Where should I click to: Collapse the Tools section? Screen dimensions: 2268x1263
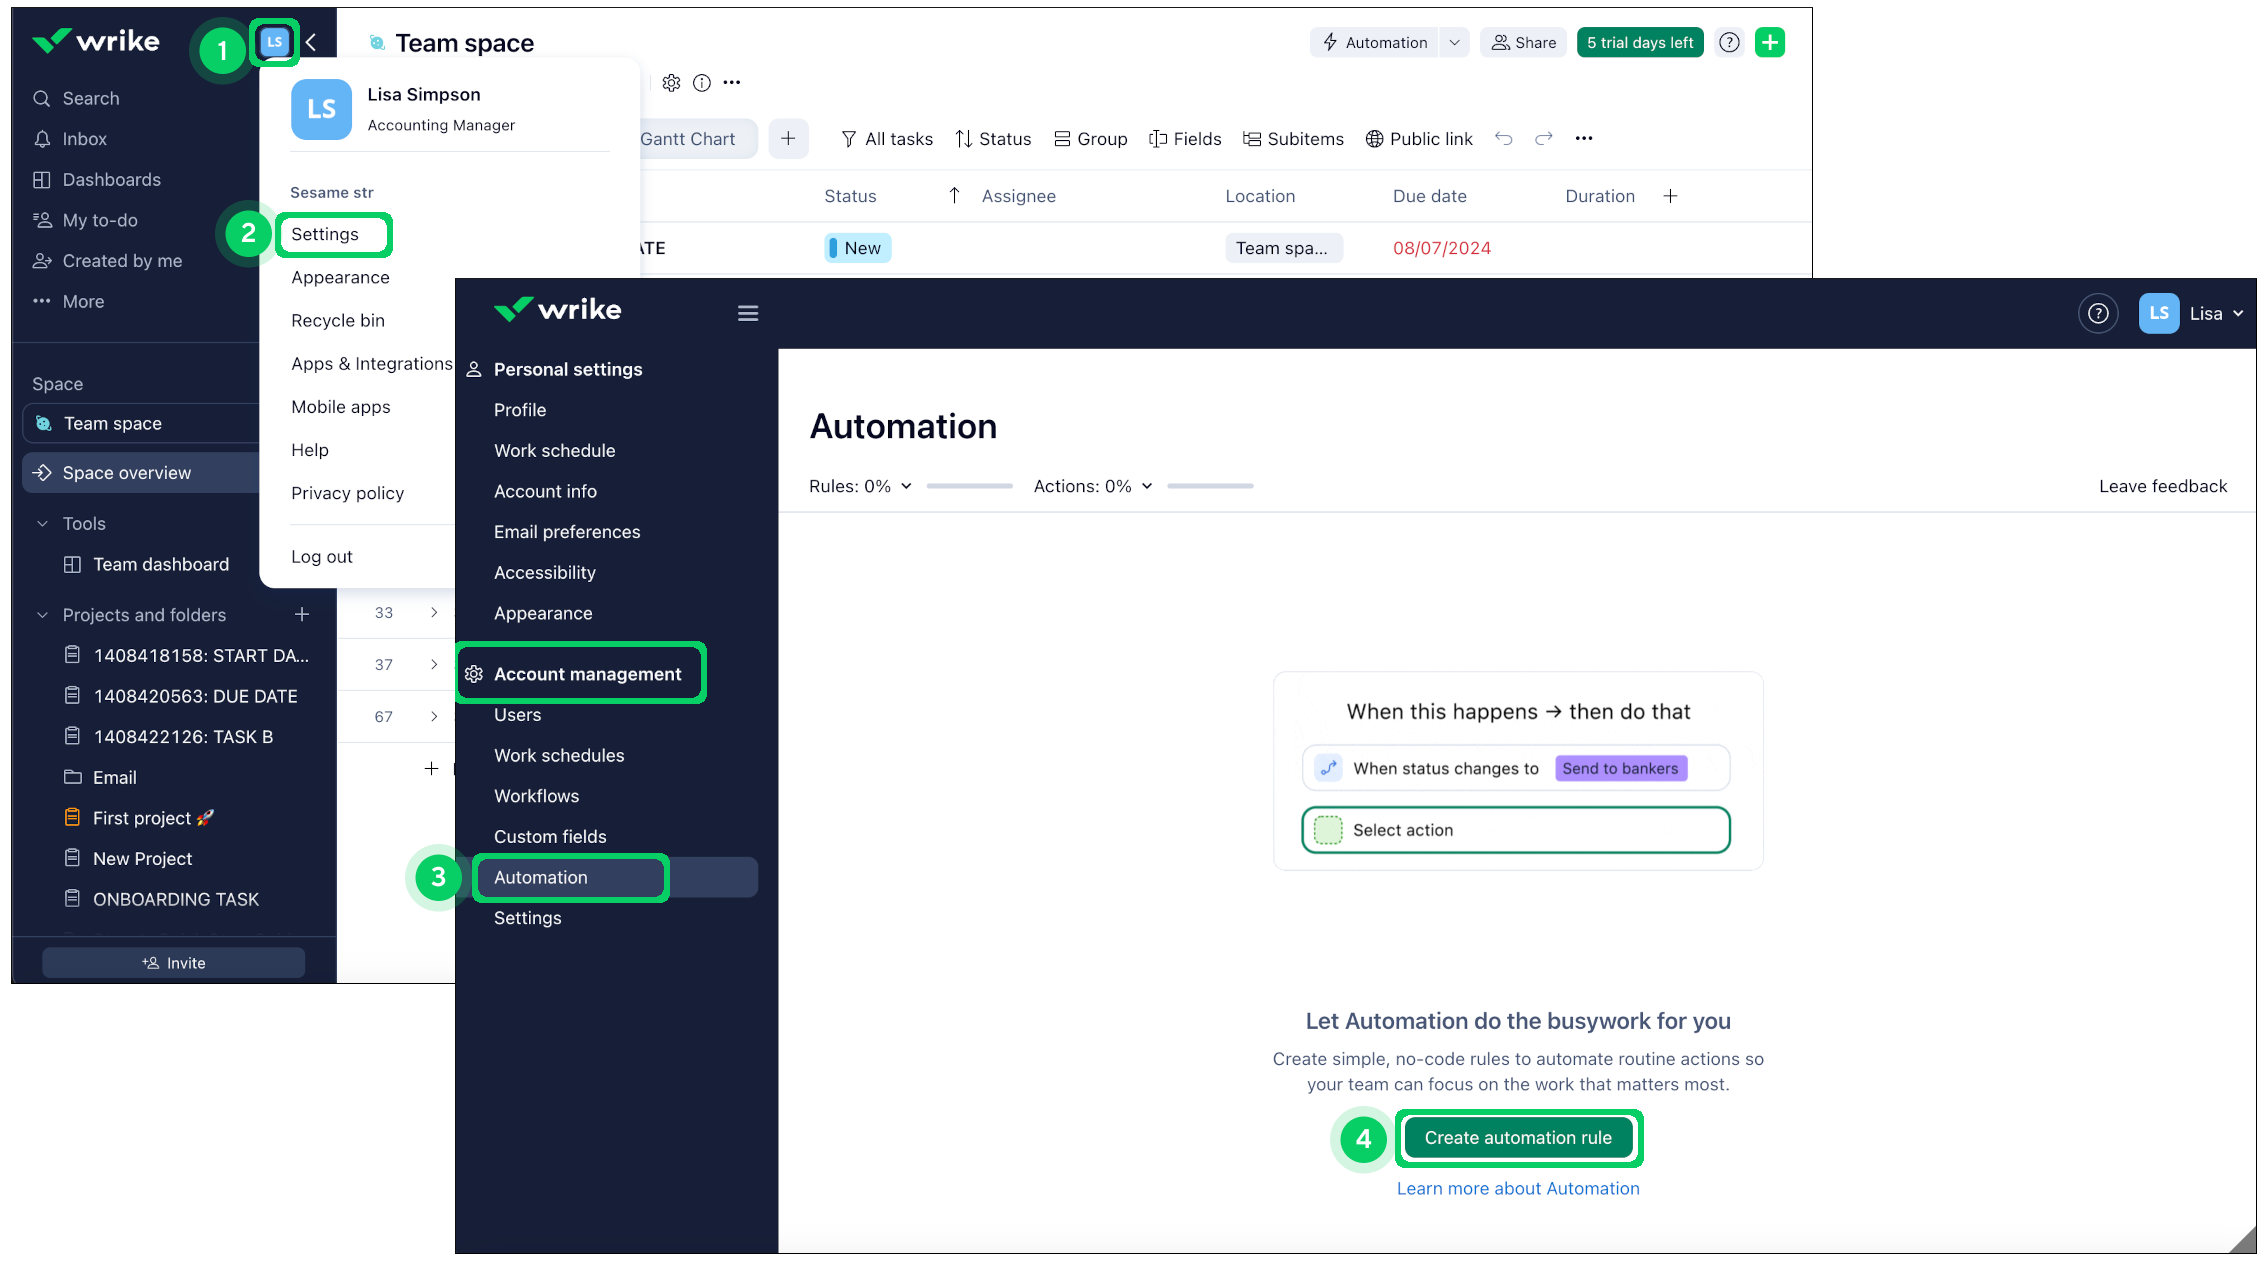(x=42, y=524)
